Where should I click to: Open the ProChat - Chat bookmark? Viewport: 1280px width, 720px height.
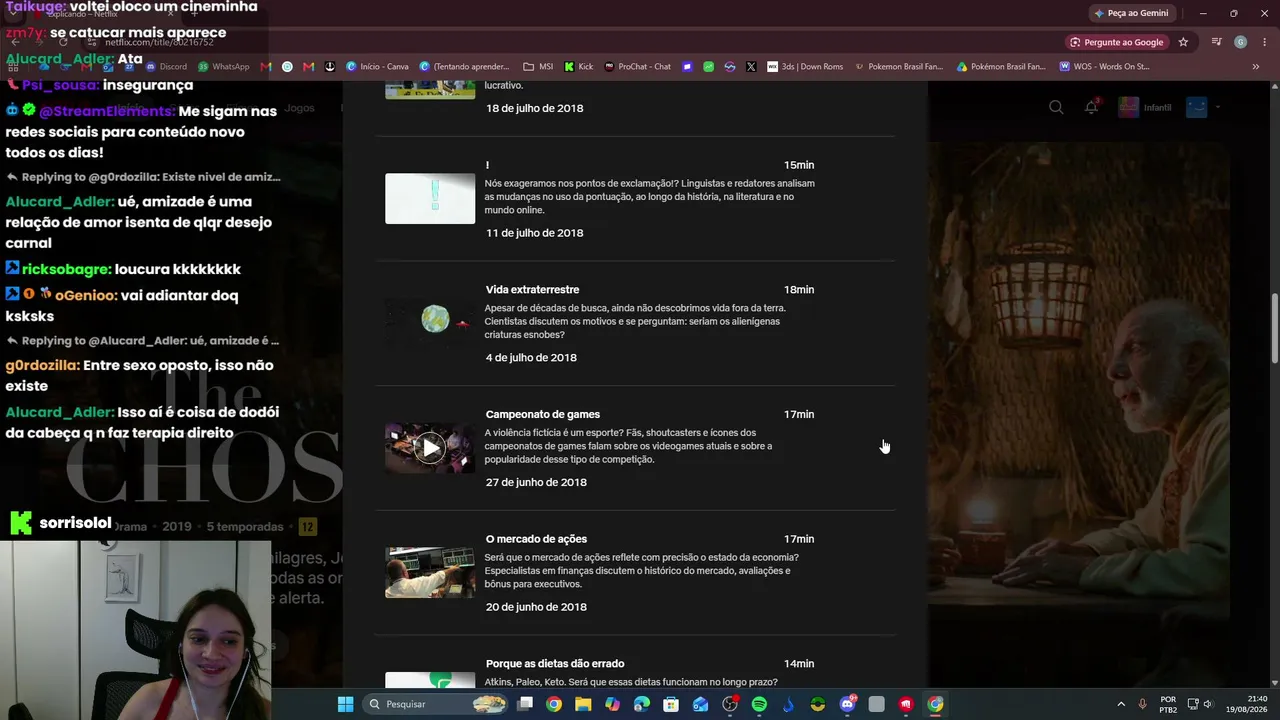pyautogui.click(x=637, y=67)
